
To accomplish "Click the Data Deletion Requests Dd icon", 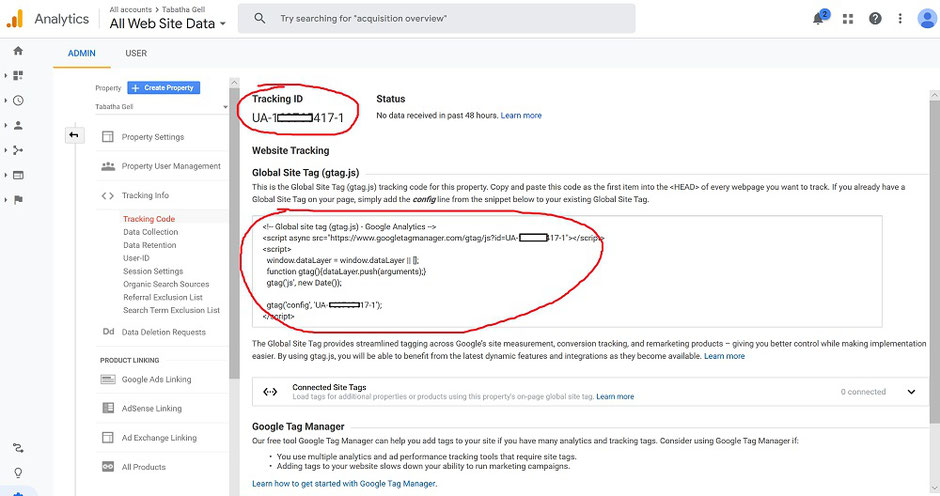I will click(x=108, y=332).
